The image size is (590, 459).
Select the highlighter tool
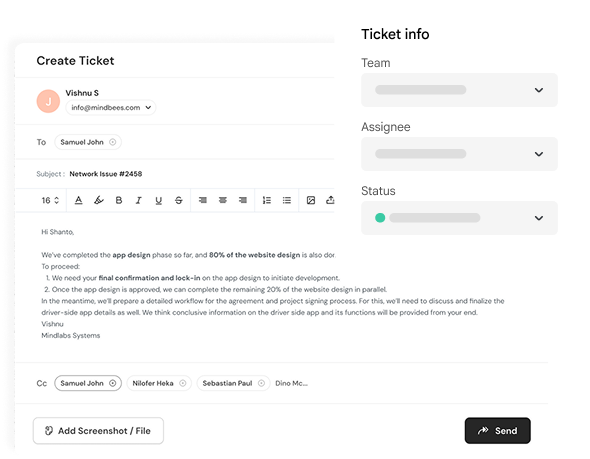99,200
